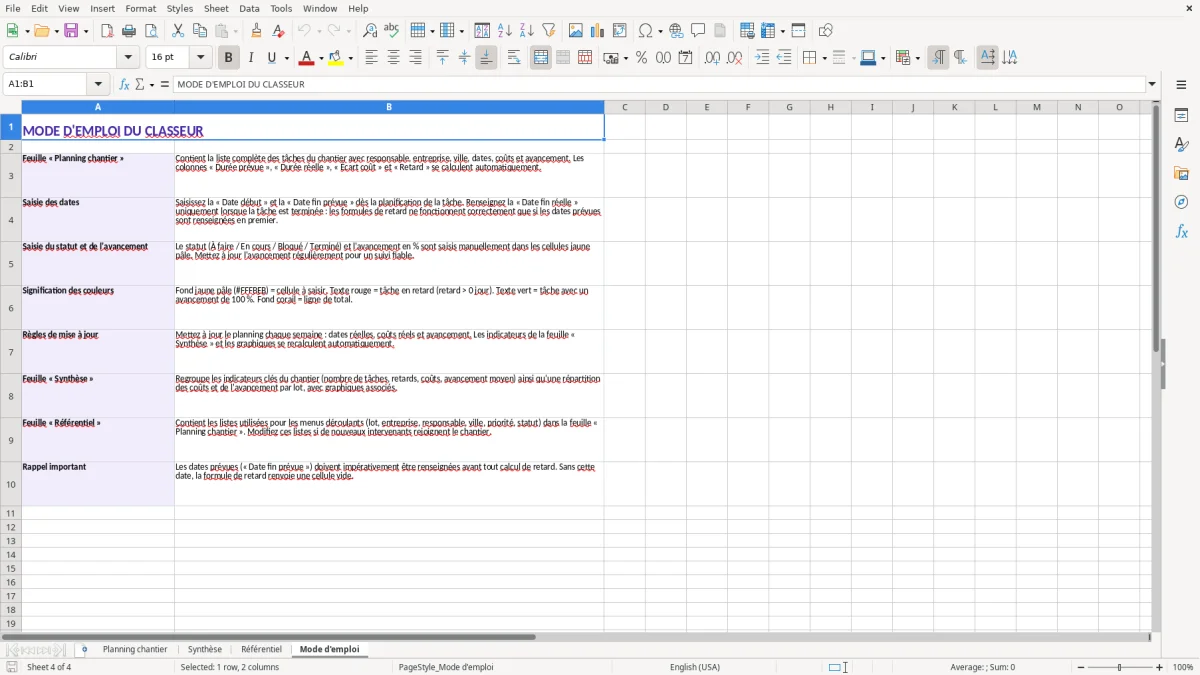Click the zoom slider handle
This screenshot has width=1200, height=675.
pos(1119,667)
